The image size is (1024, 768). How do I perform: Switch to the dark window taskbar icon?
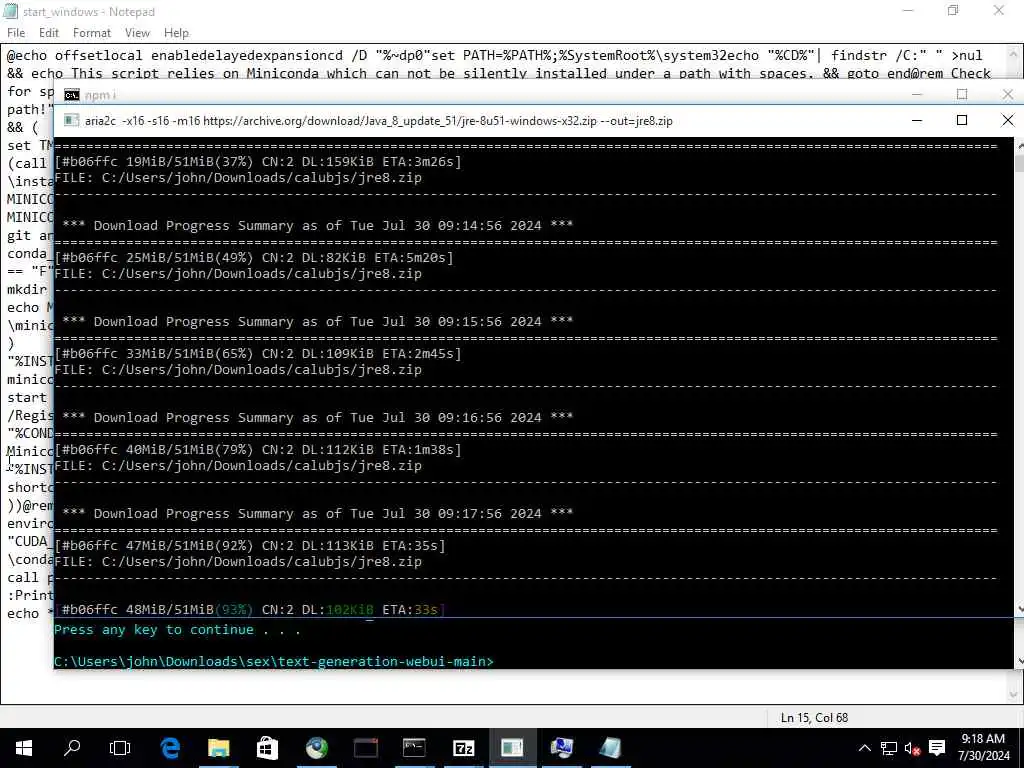(366, 748)
